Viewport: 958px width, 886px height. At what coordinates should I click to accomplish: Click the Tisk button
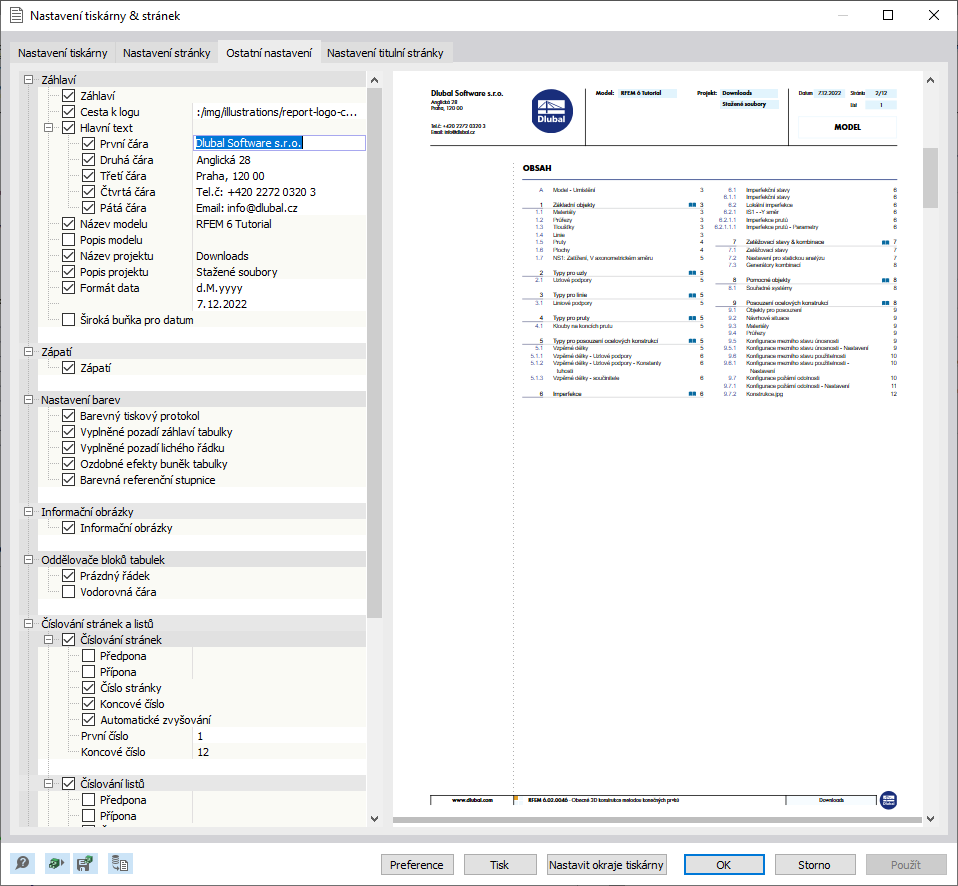[500, 865]
